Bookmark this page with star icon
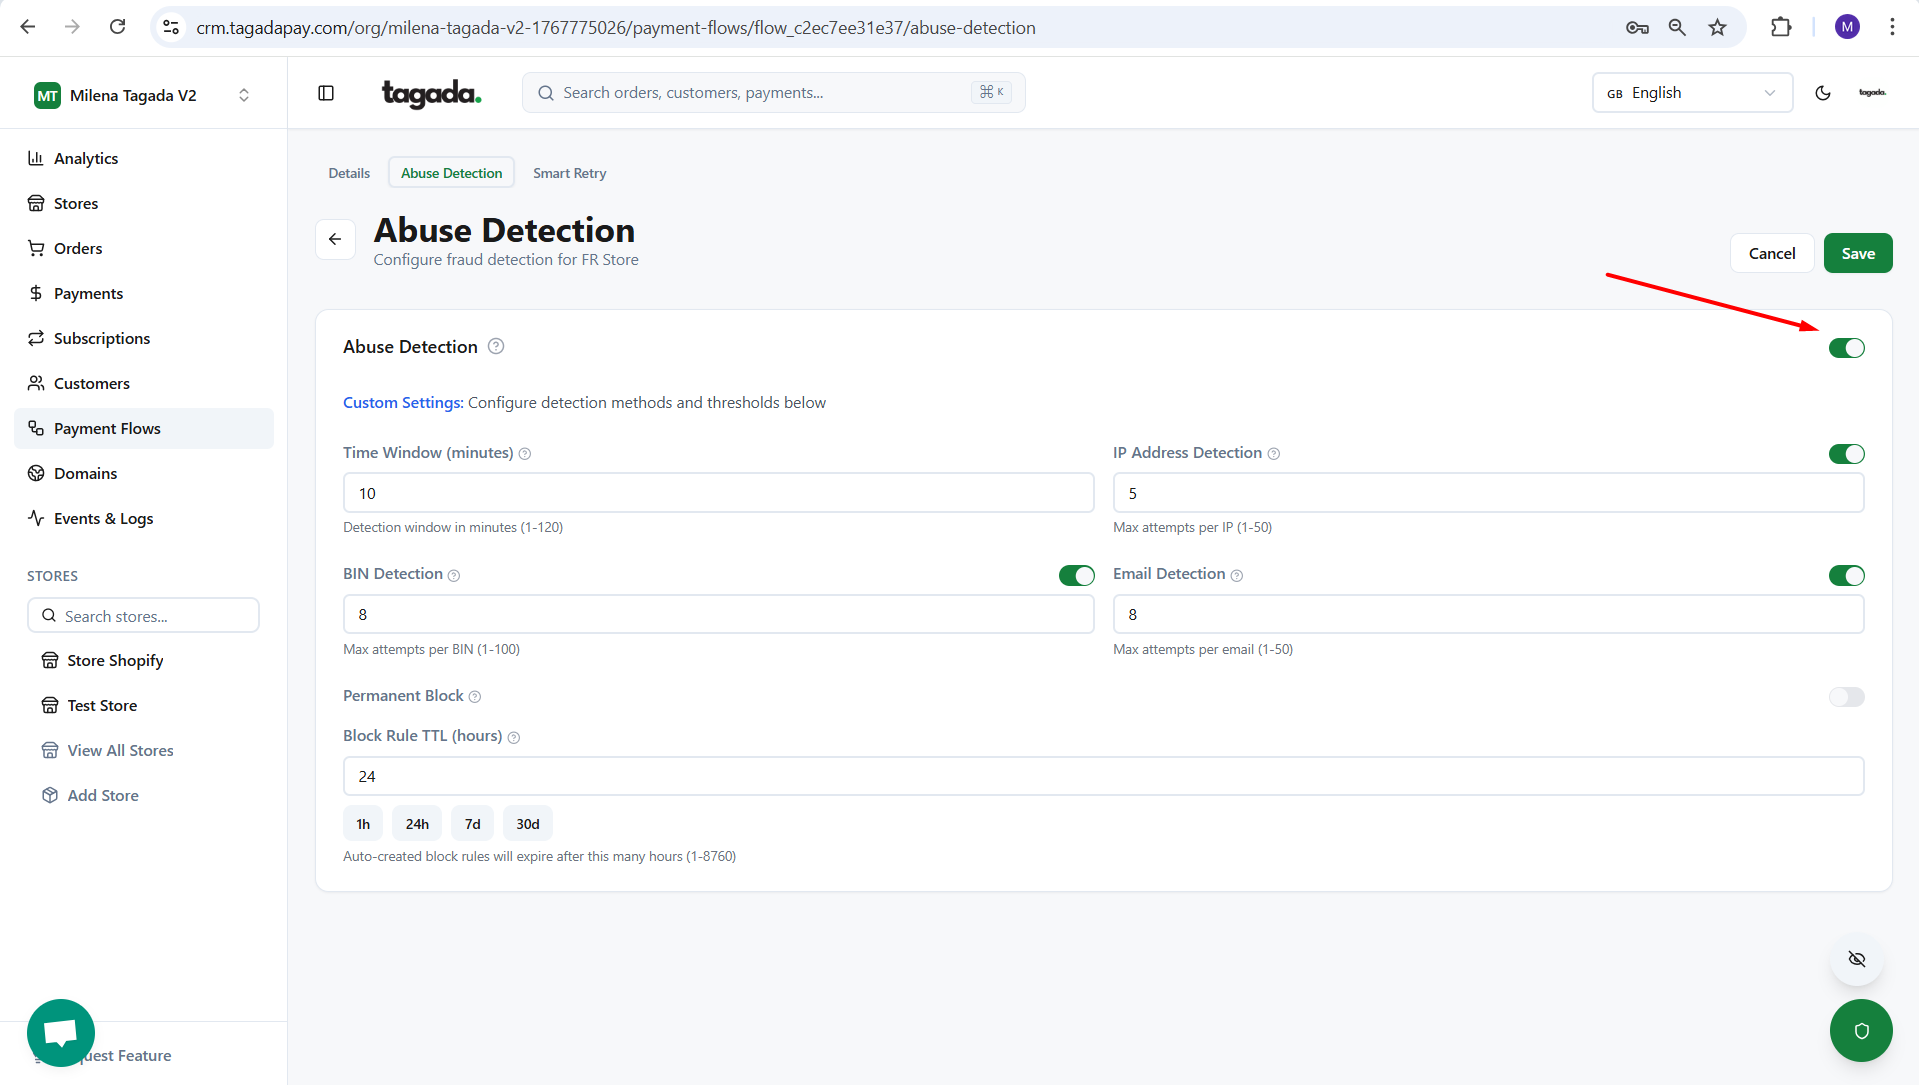 pyautogui.click(x=1717, y=27)
